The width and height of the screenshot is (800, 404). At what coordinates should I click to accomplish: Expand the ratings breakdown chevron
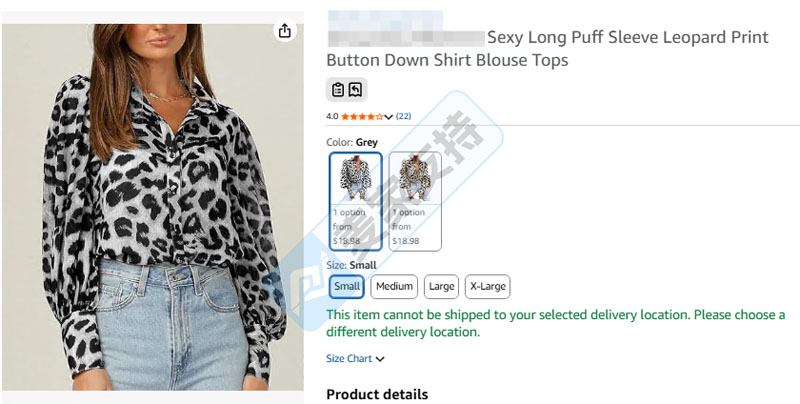[389, 117]
